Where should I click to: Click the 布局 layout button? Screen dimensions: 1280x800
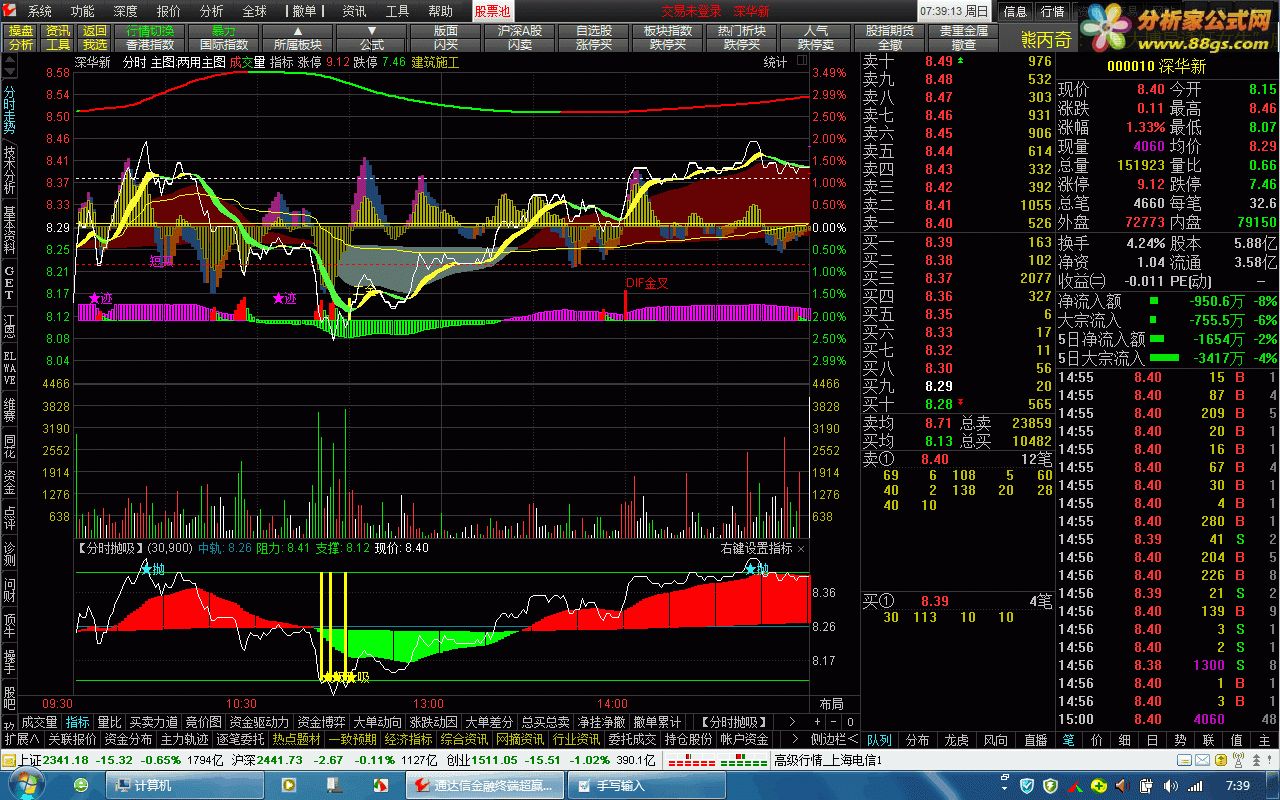831,704
